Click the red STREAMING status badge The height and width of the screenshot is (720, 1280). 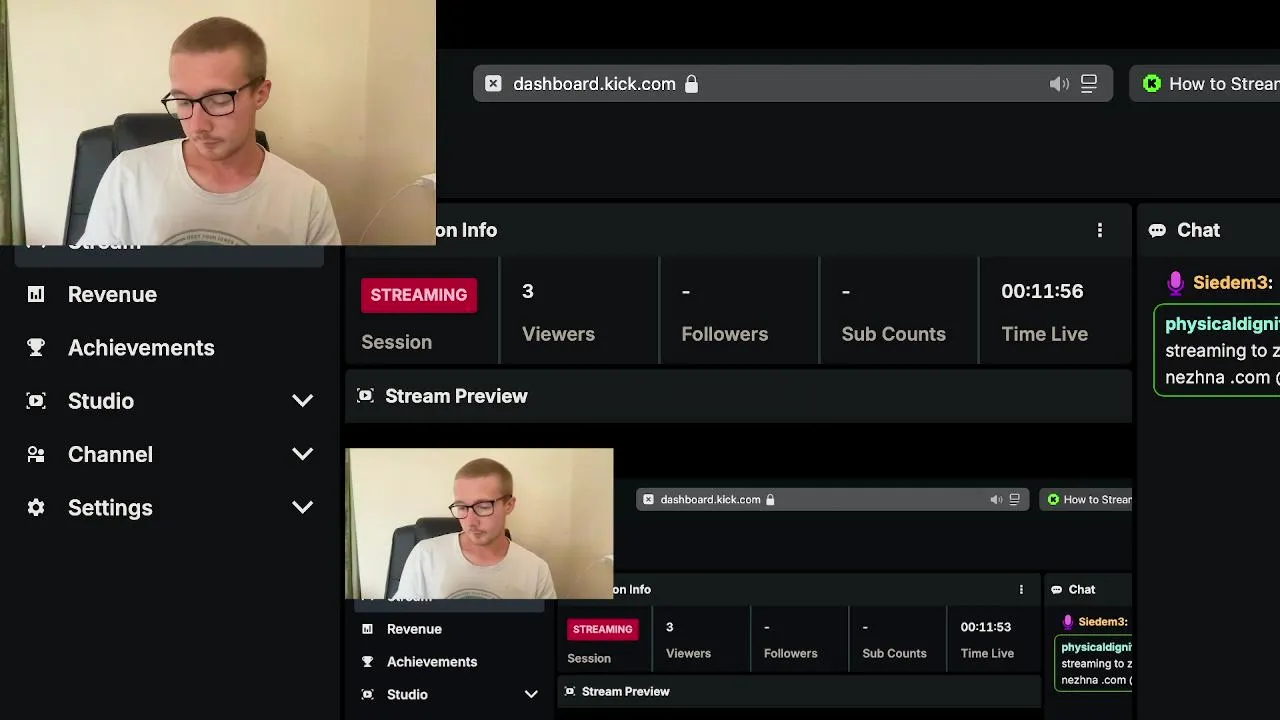(x=419, y=295)
